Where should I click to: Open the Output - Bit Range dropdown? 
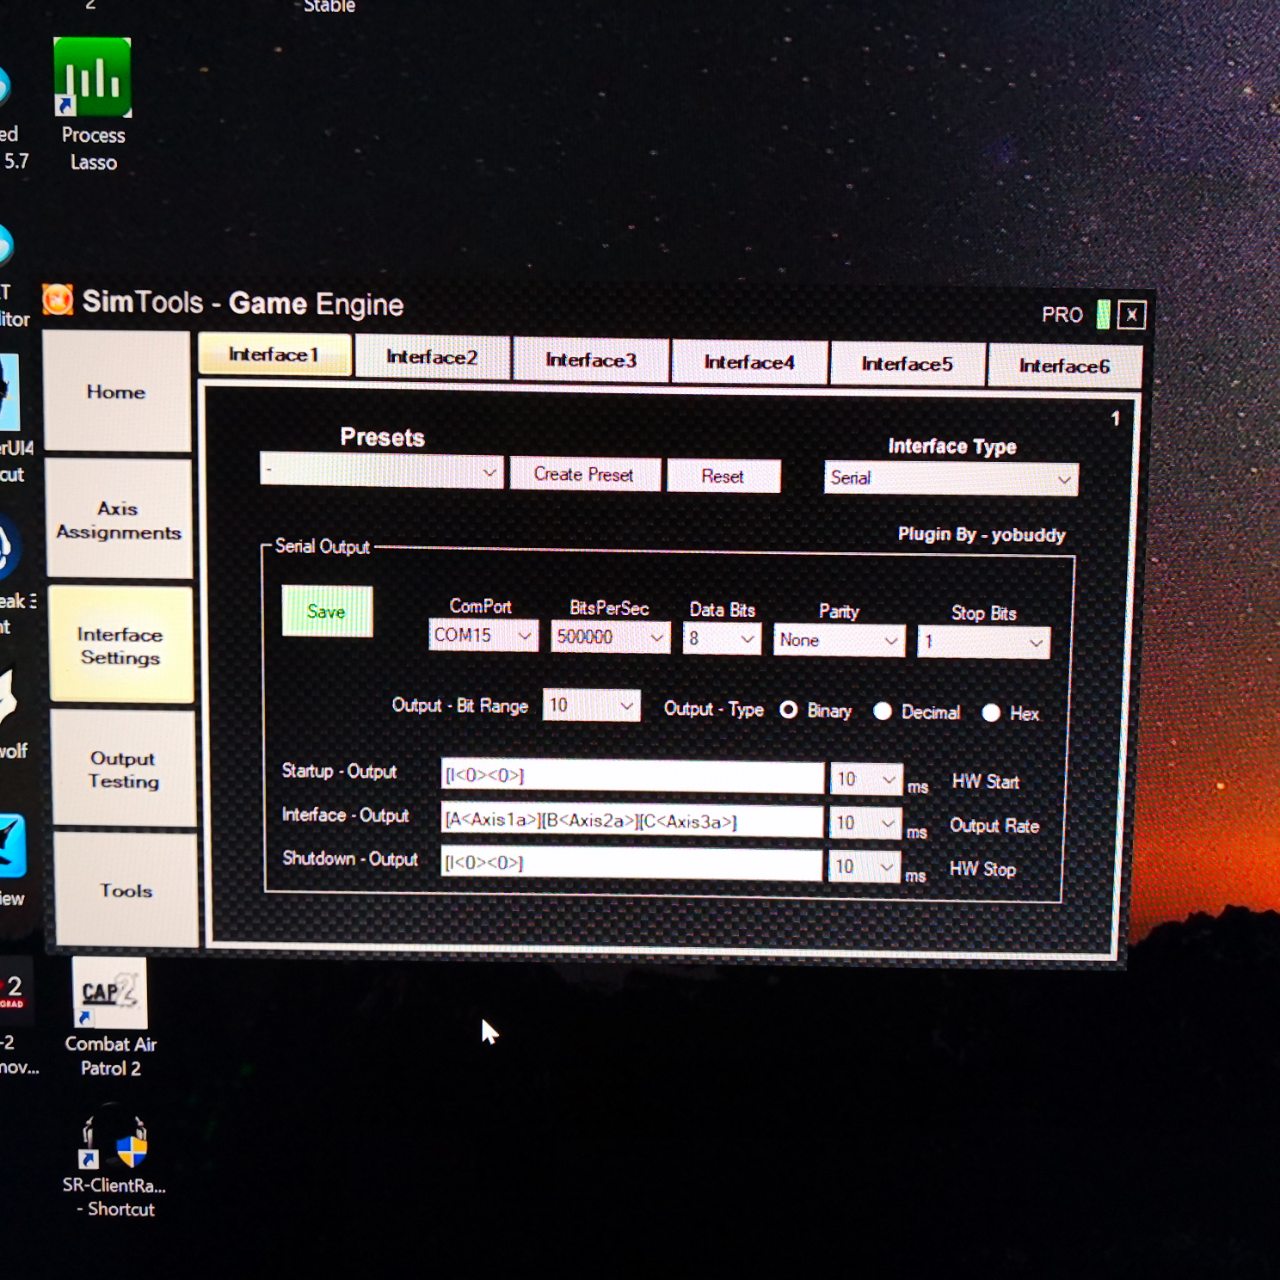(x=591, y=705)
